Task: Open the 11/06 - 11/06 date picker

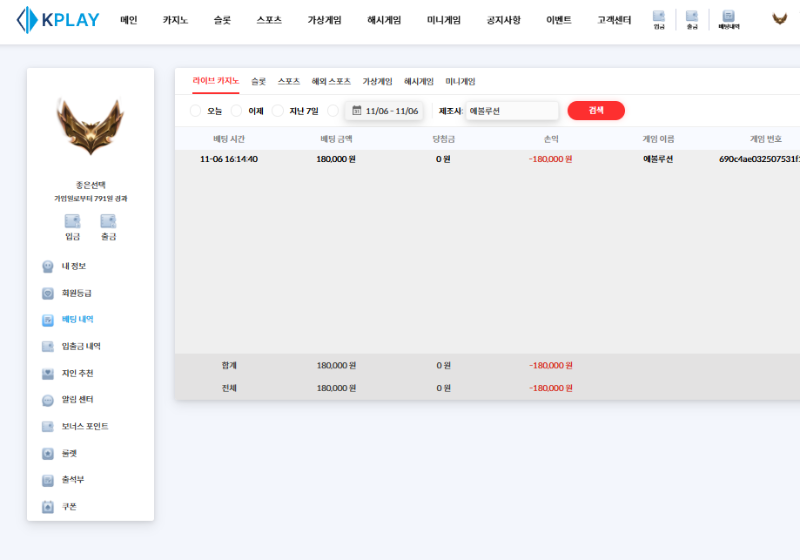Action: [x=384, y=111]
